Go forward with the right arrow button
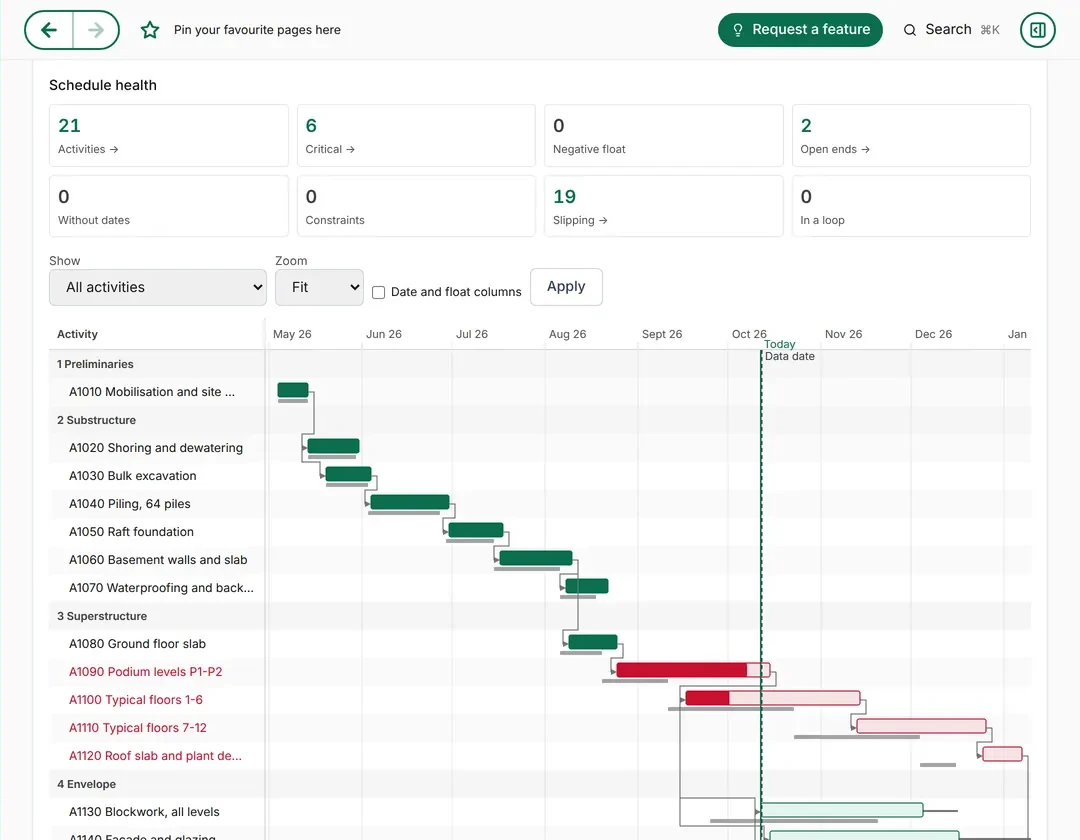Viewport: 1080px width, 840px height. (x=96, y=30)
